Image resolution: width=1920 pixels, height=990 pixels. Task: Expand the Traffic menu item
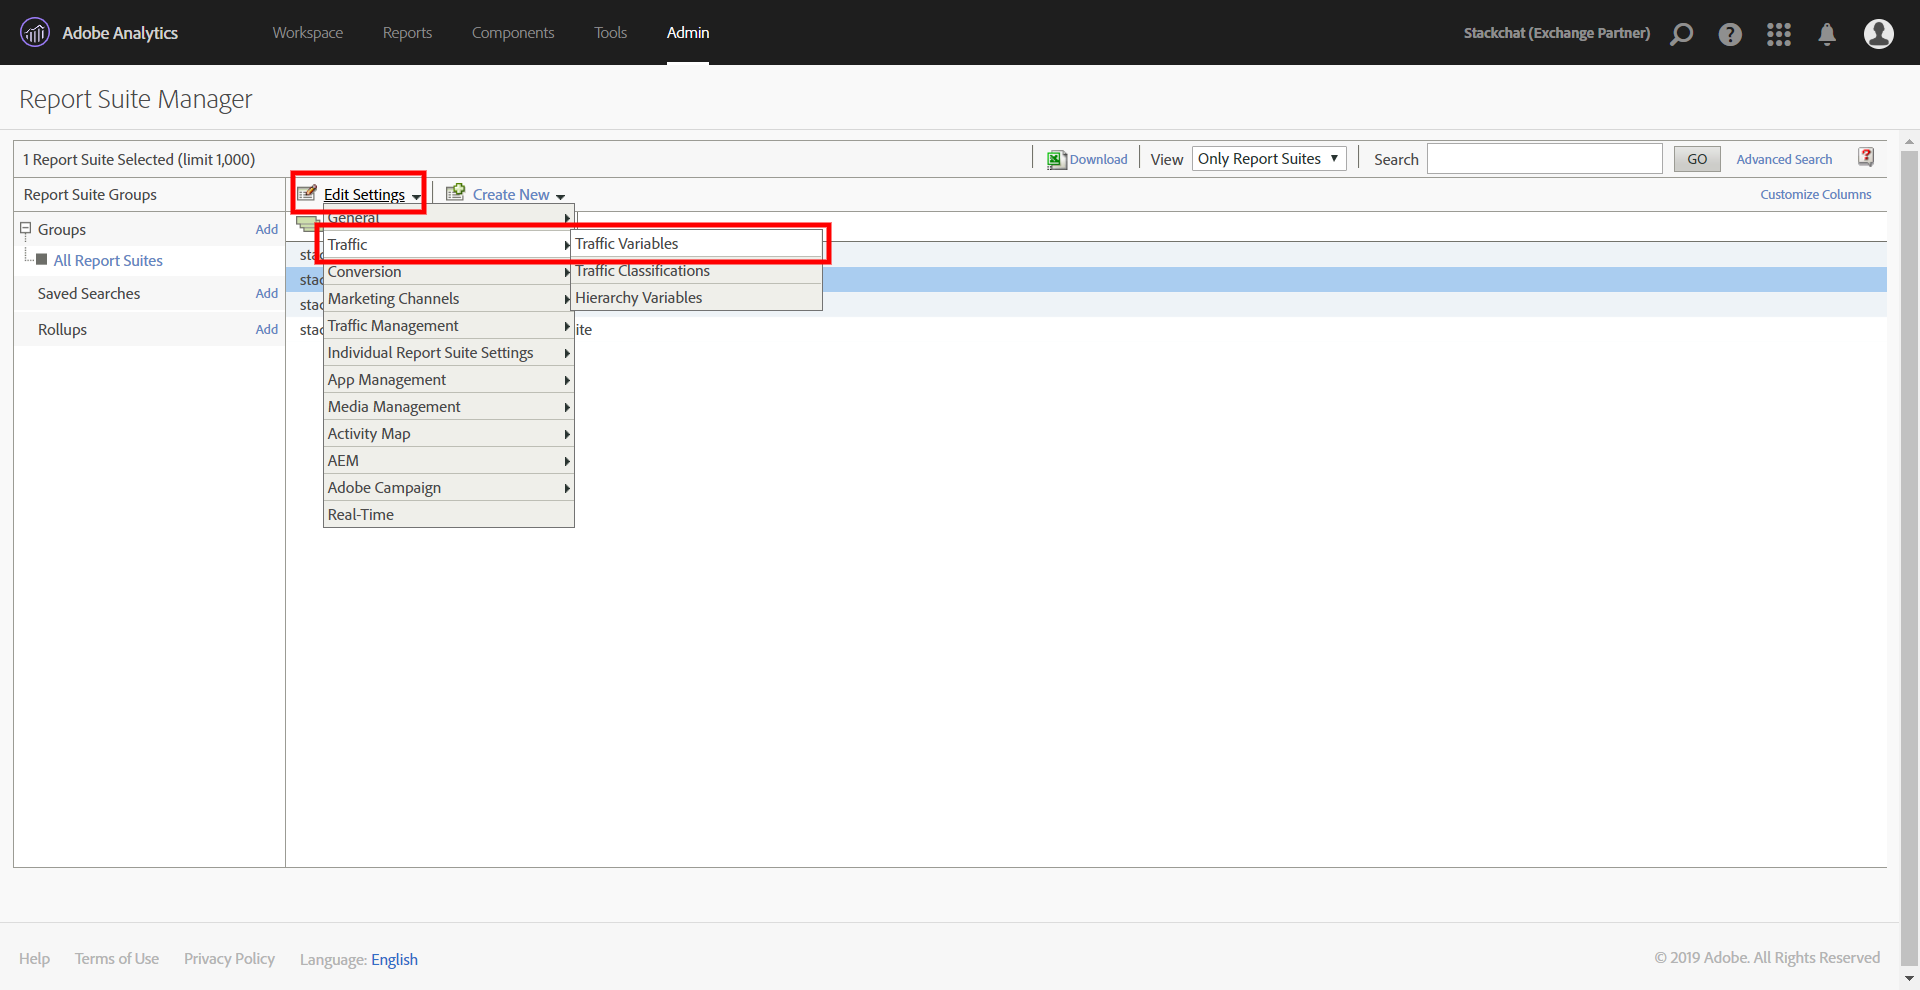tap(448, 245)
